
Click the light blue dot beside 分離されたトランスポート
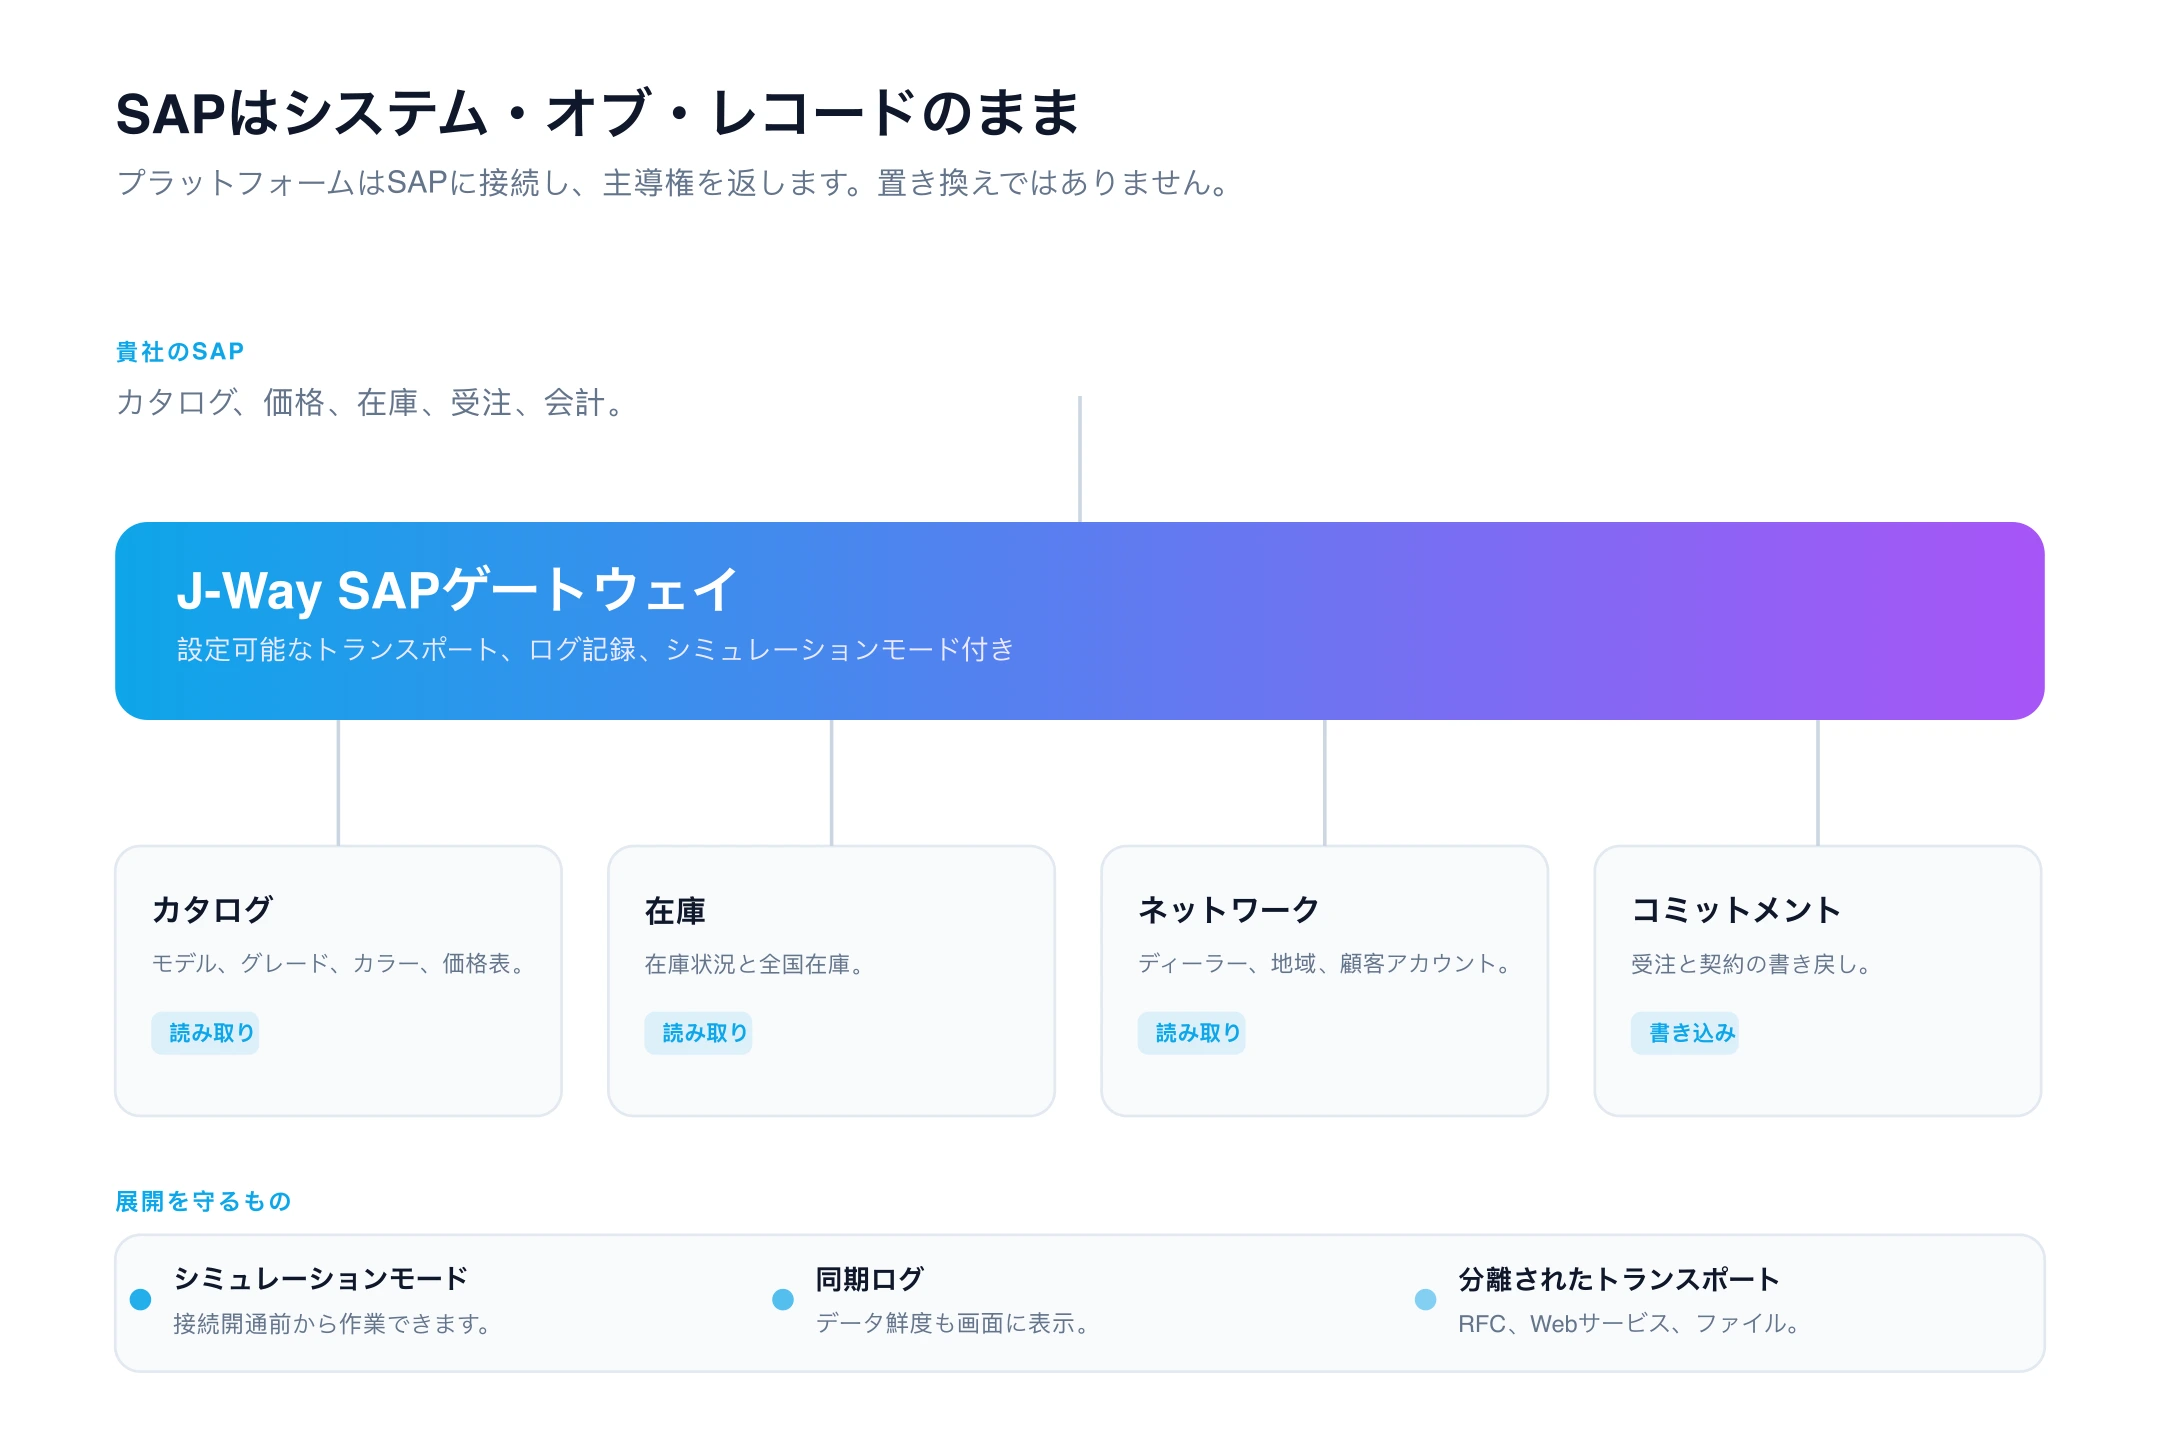point(1426,1299)
